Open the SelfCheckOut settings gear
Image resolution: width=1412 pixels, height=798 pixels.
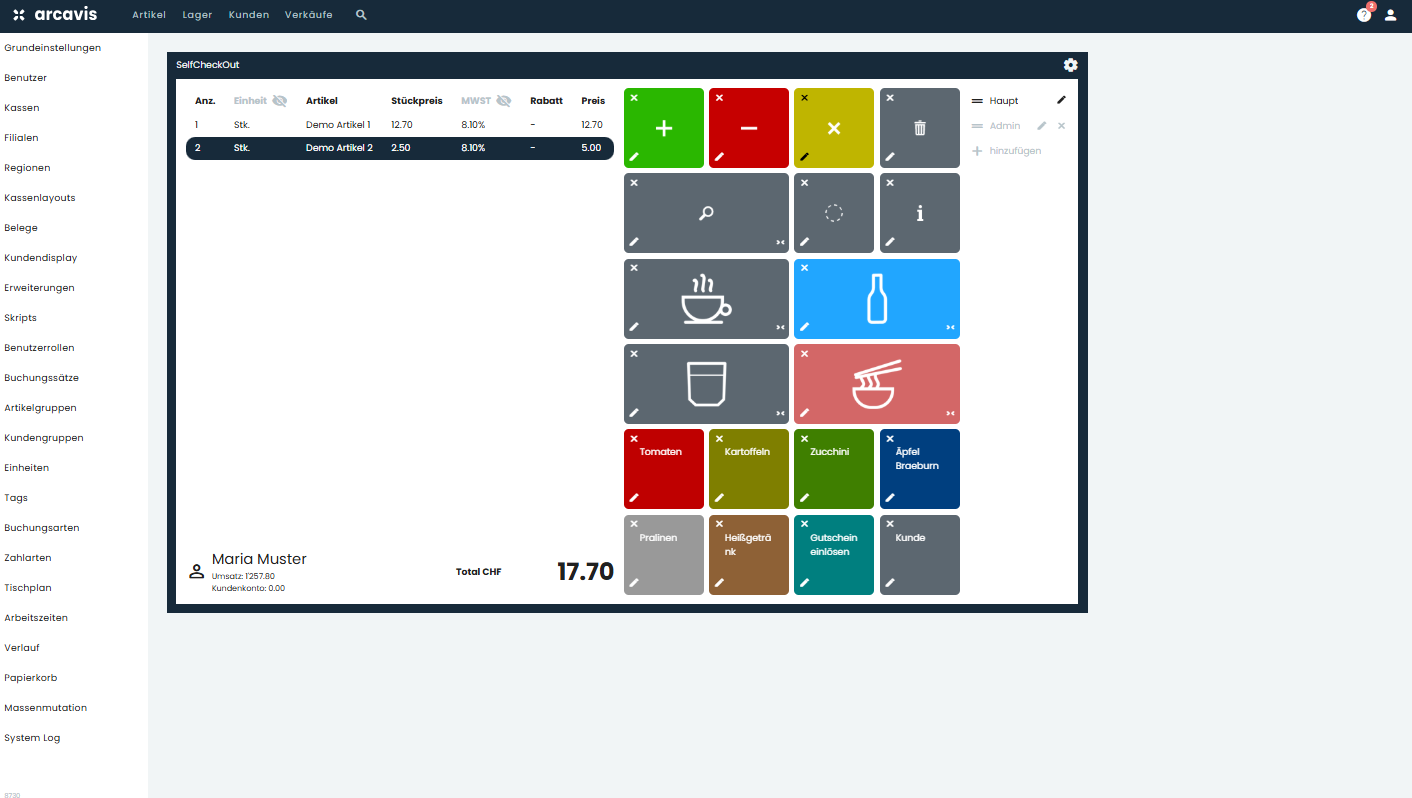(1070, 64)
